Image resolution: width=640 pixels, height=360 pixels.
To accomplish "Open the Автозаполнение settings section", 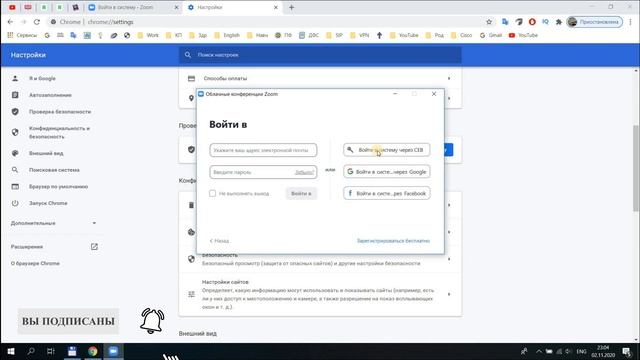I will [50, 95].
